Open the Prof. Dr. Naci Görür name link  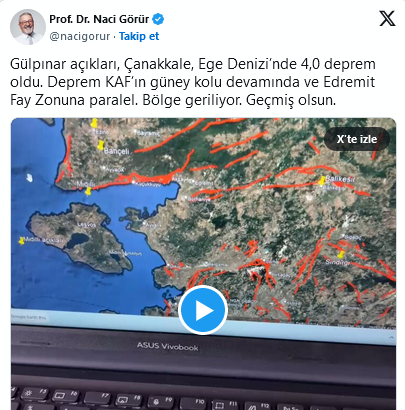click(99, 19)
